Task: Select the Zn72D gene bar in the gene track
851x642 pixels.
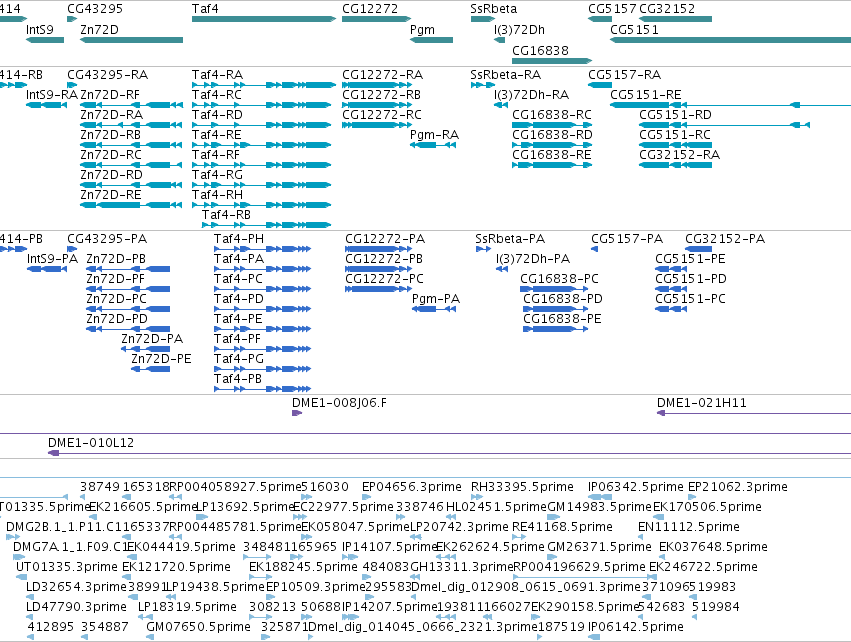Action: (131, 40)
